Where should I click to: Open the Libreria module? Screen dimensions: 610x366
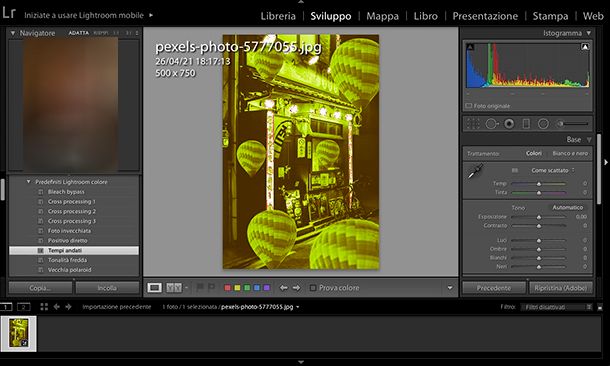(278, 16)
